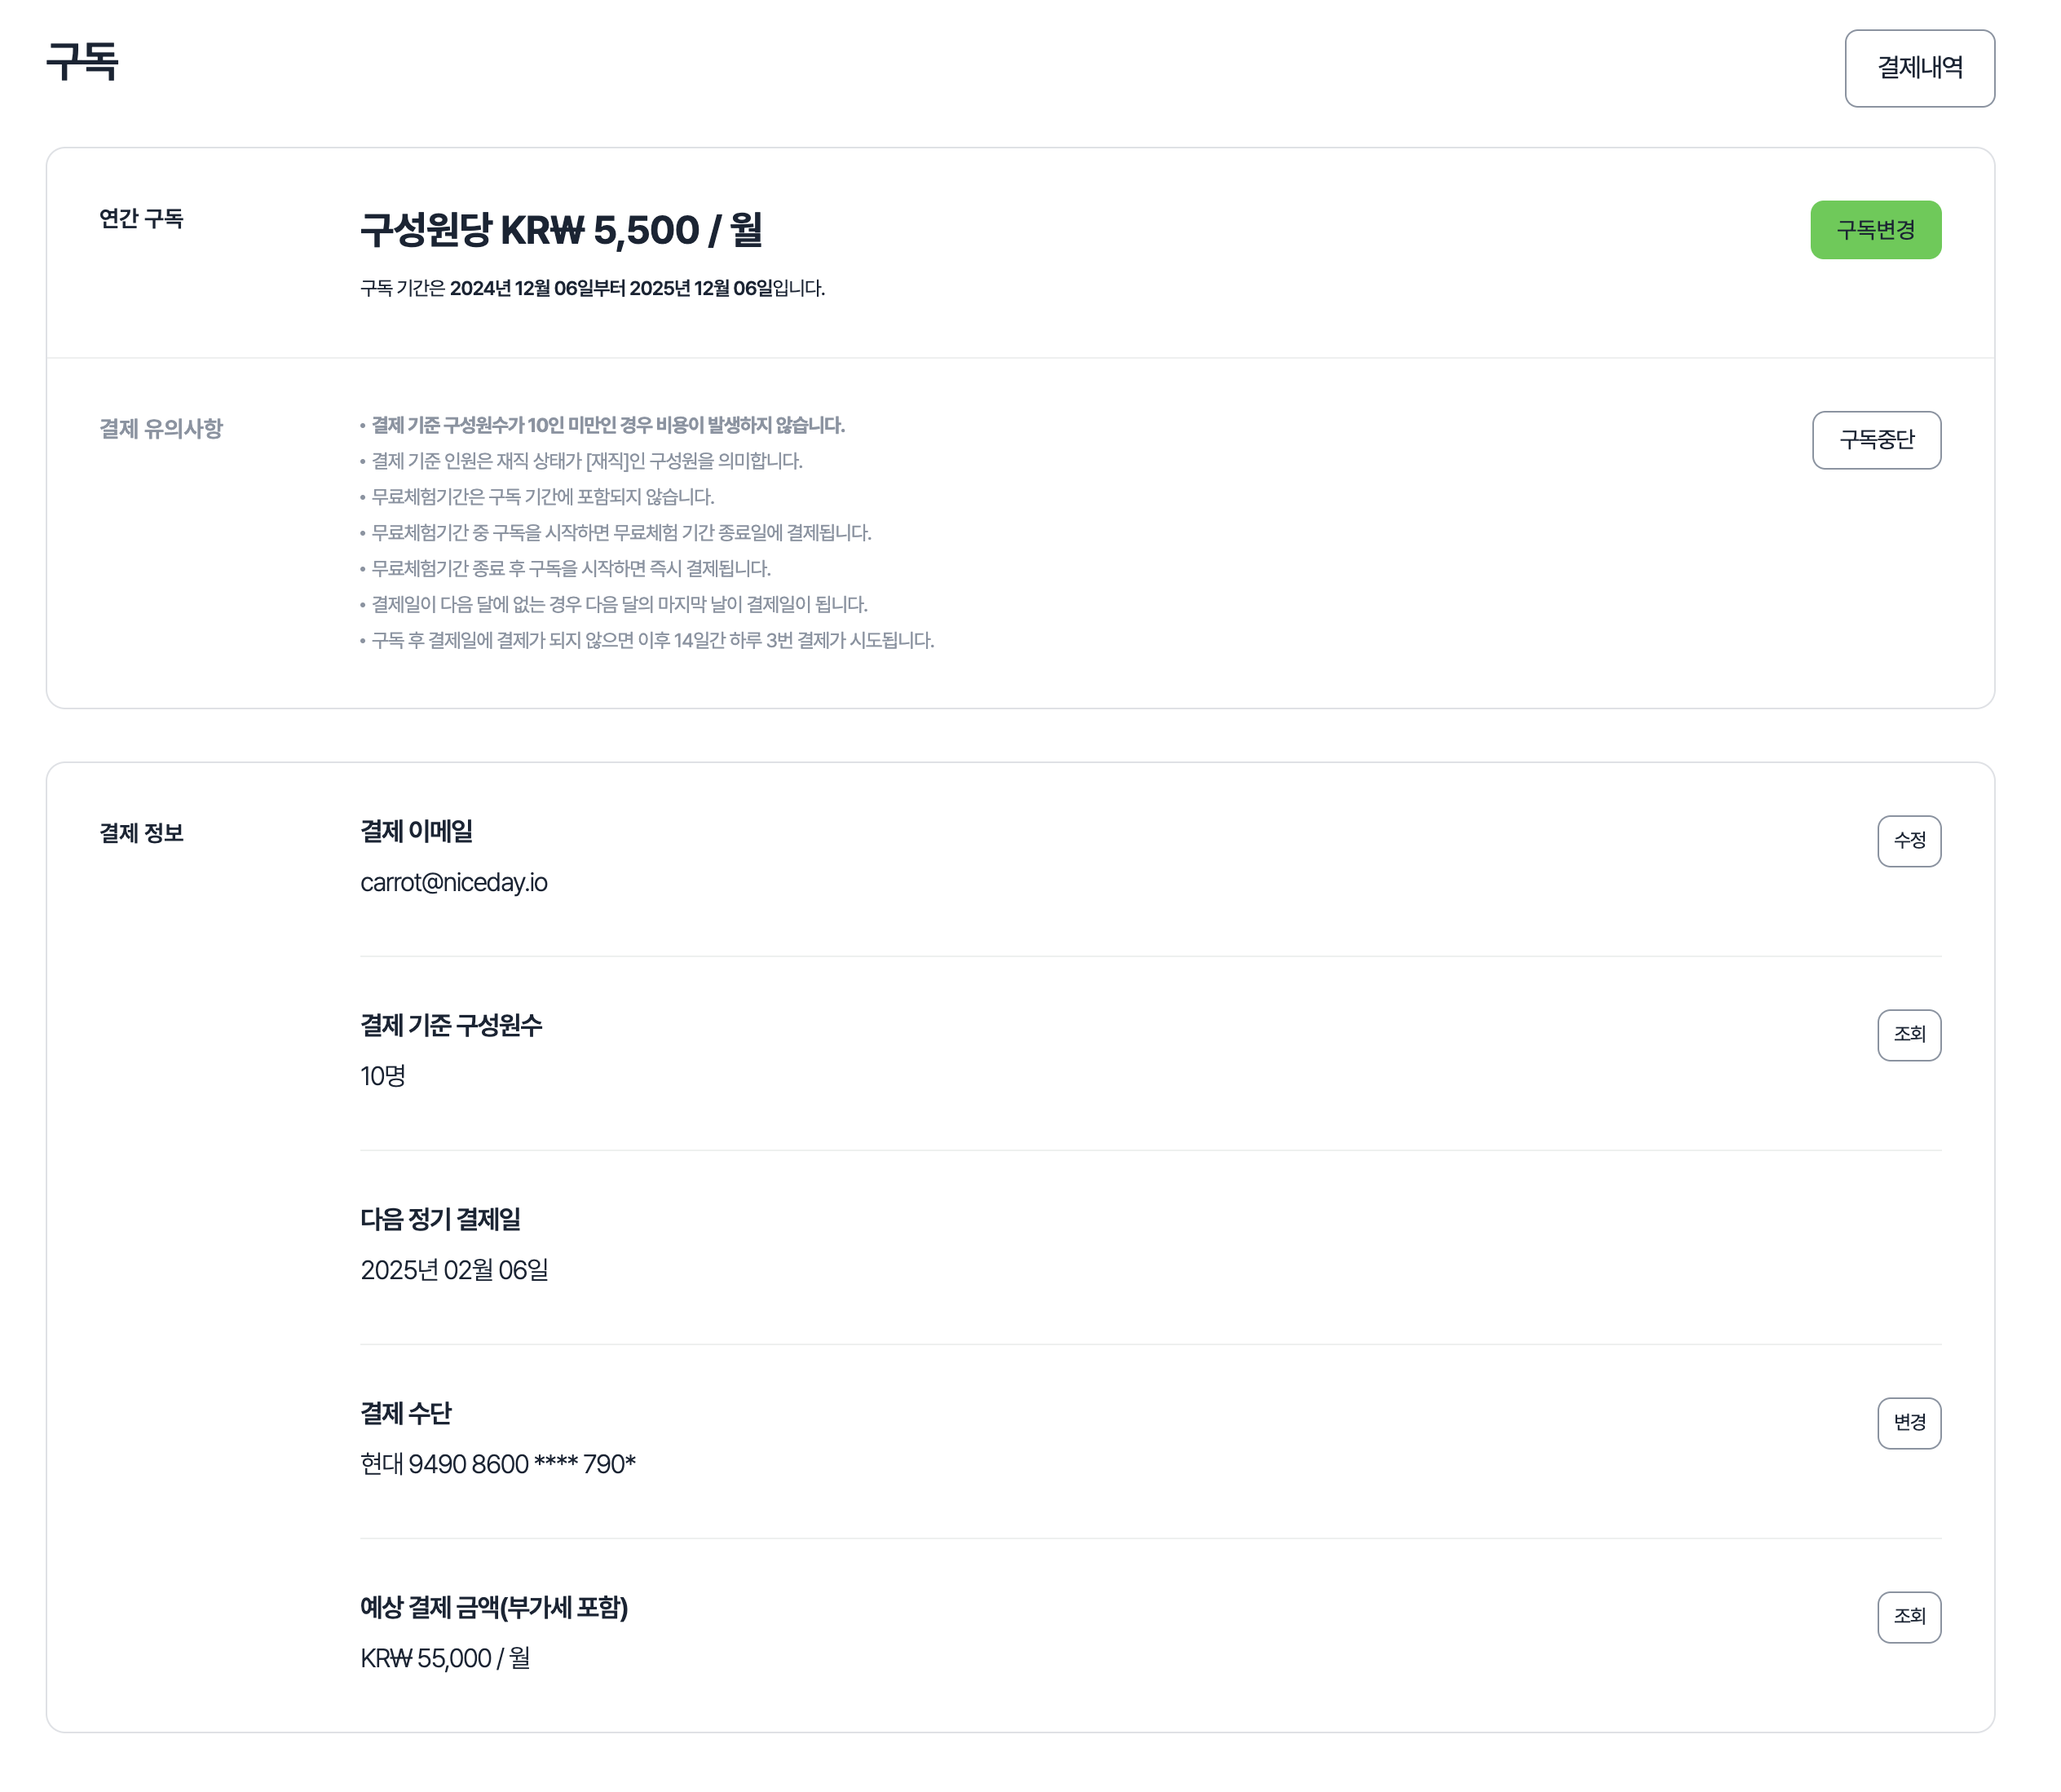The height and width of the screenshot is (1792, 2061).
Task: Click the bold notice about 10인 미만
Action: [607, 426]
